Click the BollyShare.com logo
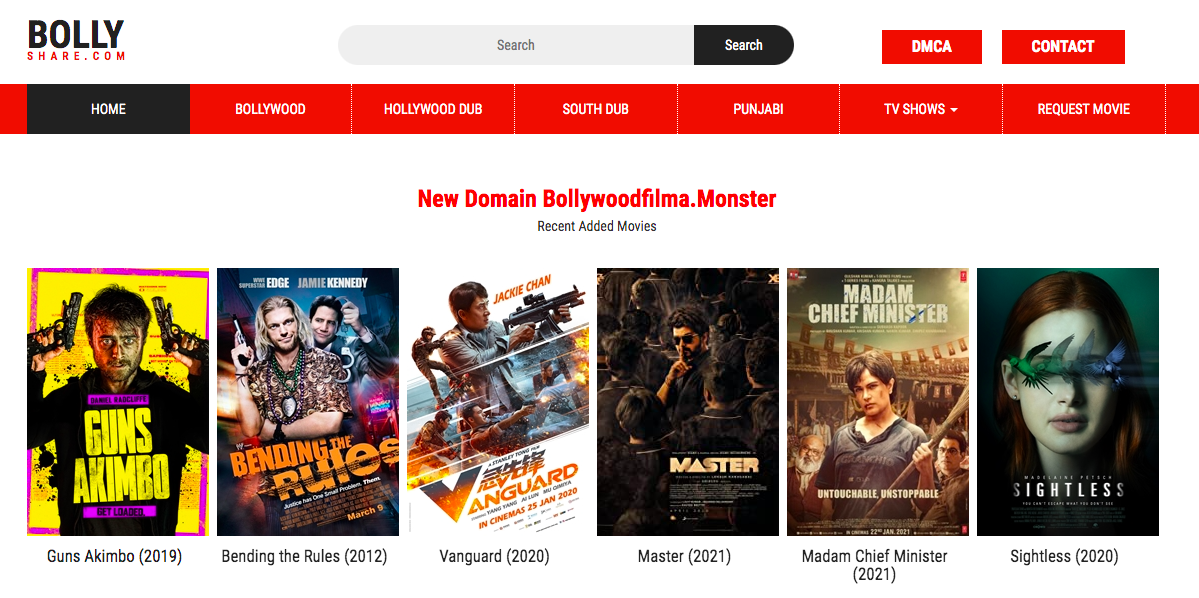Image resolution: width=1199 pixels, height=598 pixels. coord(76,41)
